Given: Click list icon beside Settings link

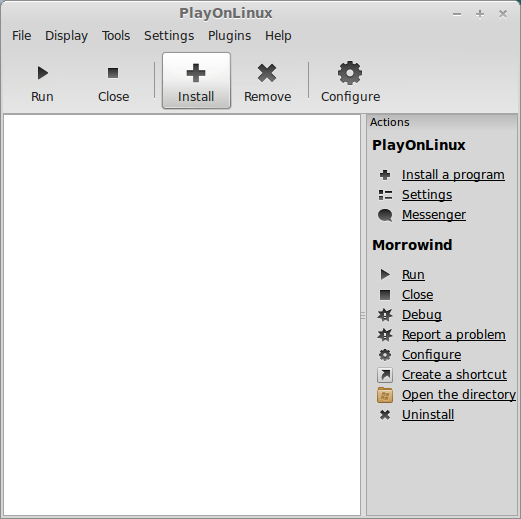Looking at the screenshot, I should (x=385, y=195).
